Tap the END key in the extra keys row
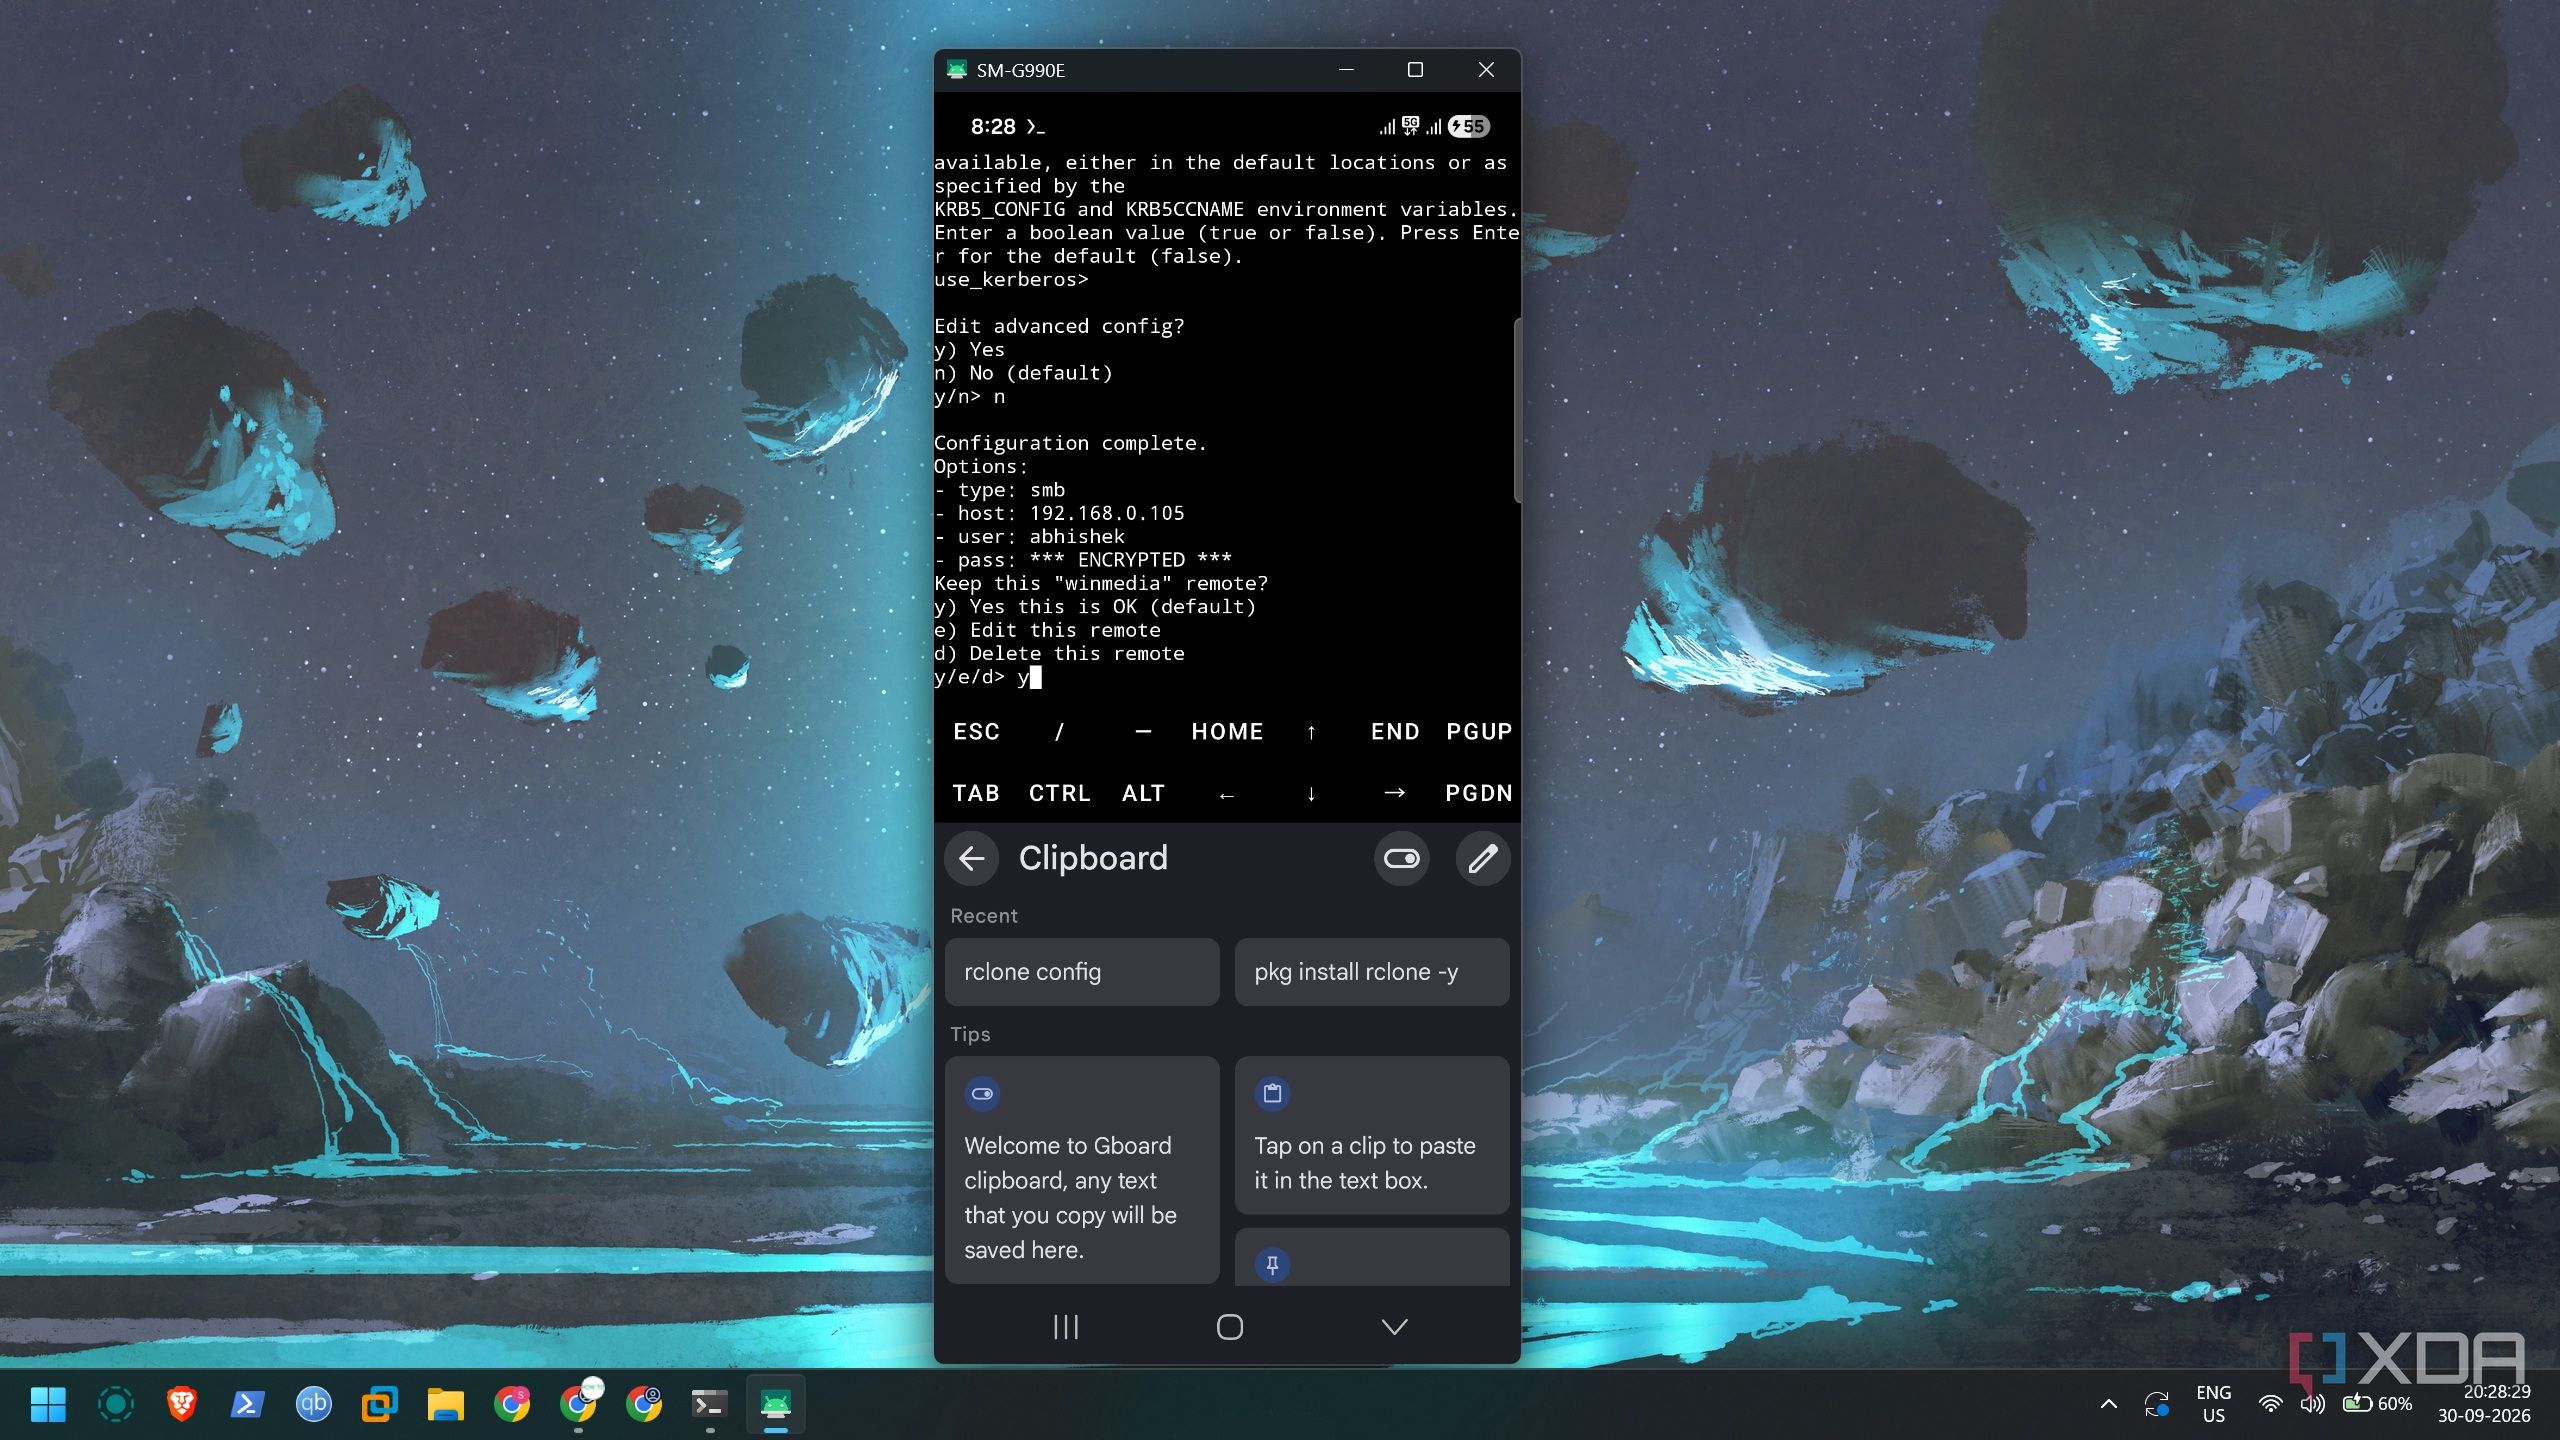The width and height of the screenshot is (2560, 1440). tap(1395, 731)
